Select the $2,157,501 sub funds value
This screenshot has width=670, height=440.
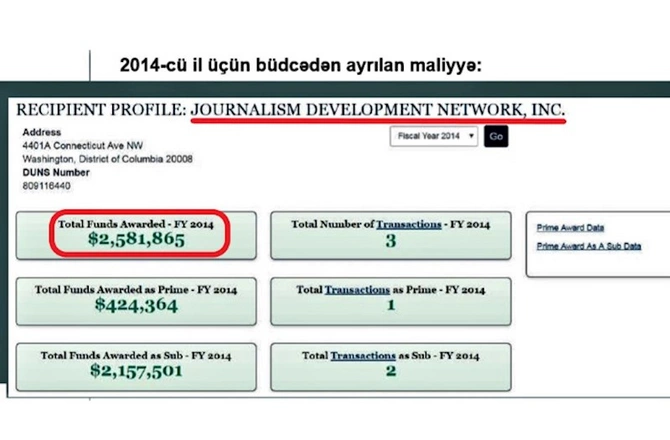click(136, 371)
